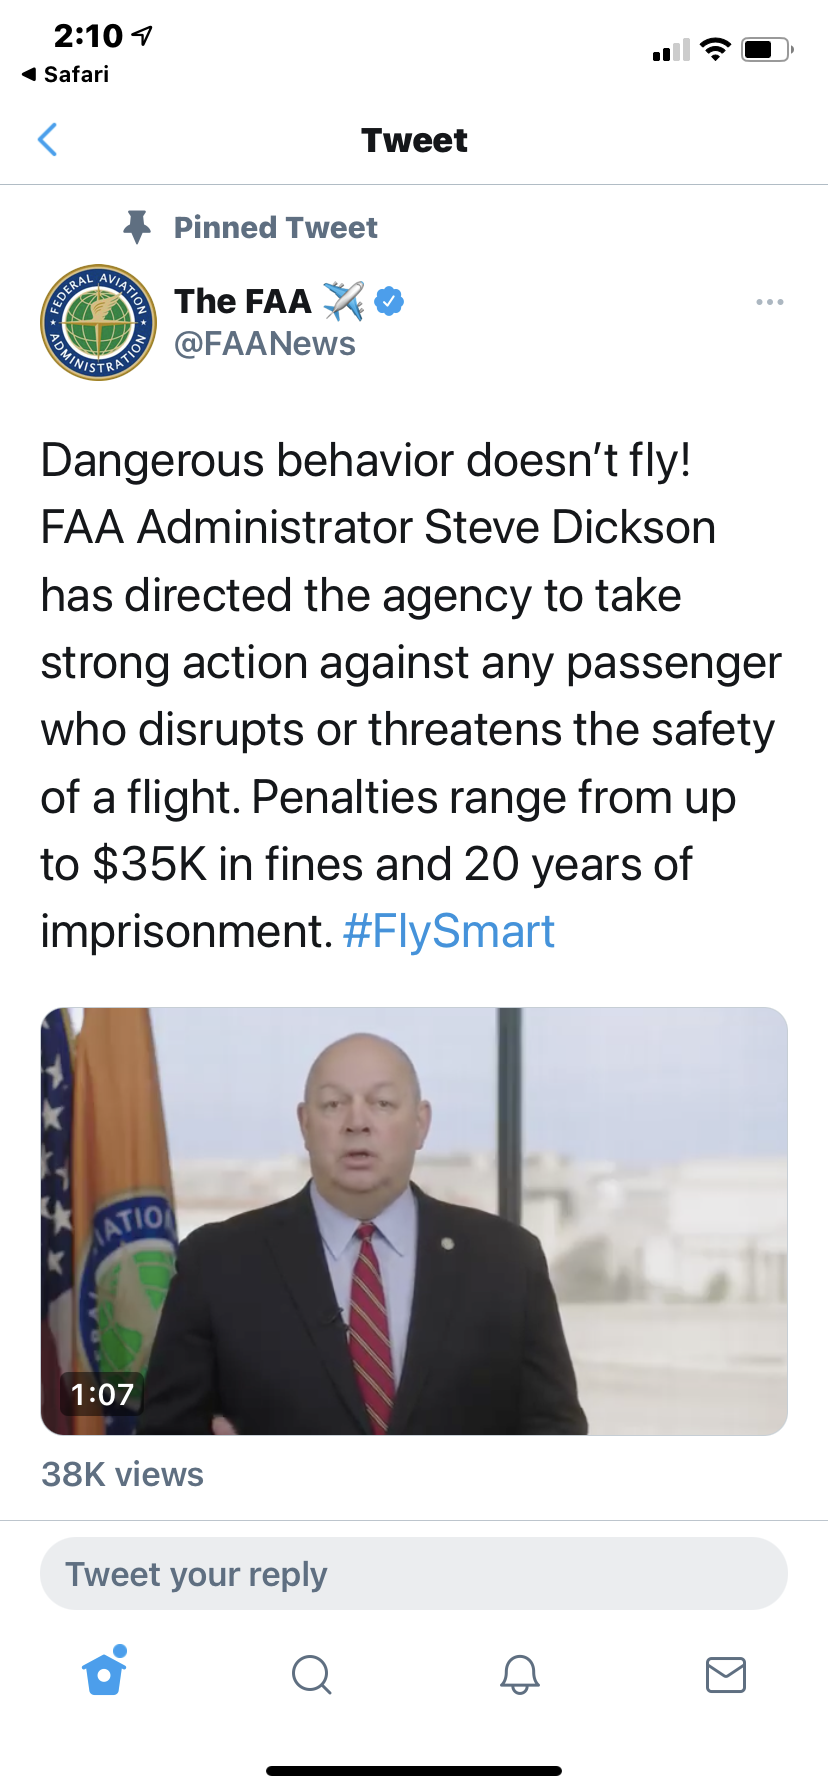Open the Messages envelope tab
828x1792 pixels.
click(x=725, y=1674)
